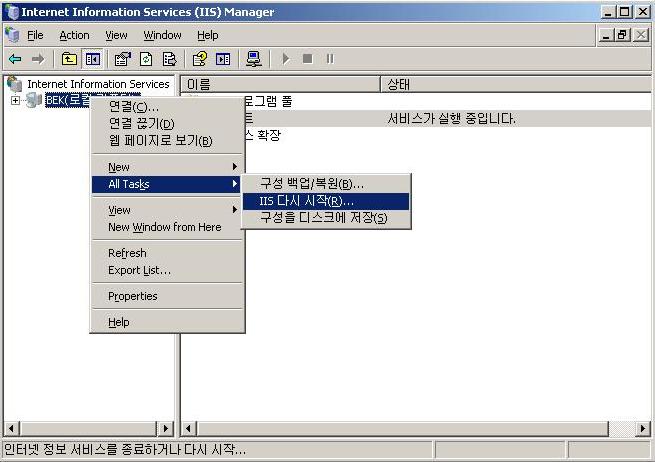The width and height of the screenshot is (655, 462).
Task: Select Refresh in the context menu
Action: pos(167,253)
